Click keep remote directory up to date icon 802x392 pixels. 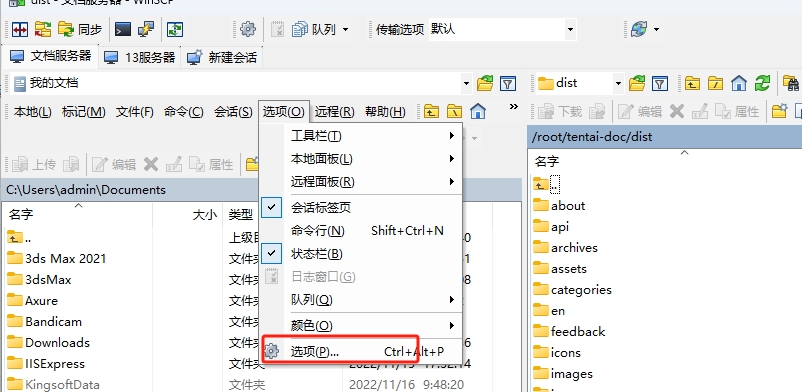pos(175,29)
